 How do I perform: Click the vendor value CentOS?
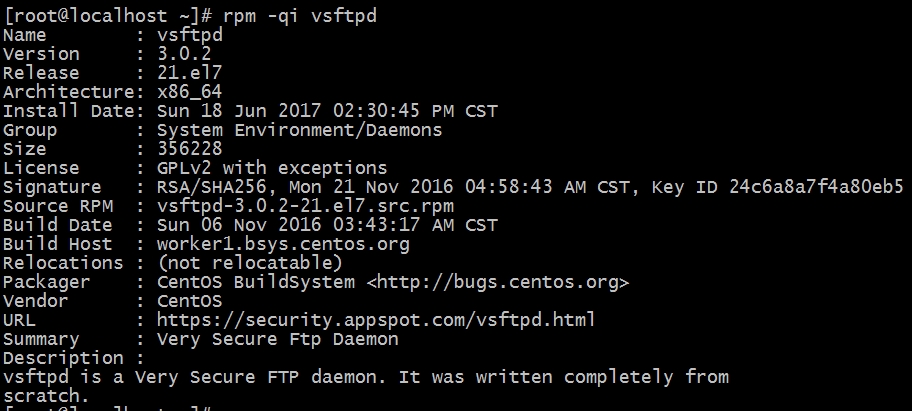190,301
